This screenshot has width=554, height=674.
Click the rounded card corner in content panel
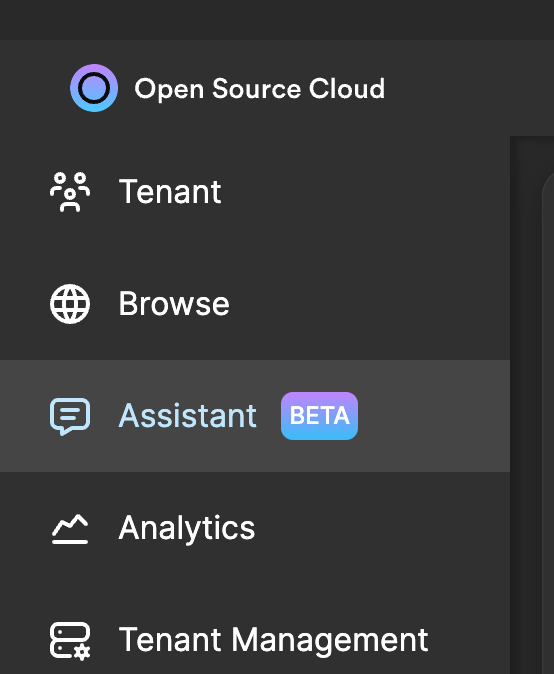pos(548,185)
